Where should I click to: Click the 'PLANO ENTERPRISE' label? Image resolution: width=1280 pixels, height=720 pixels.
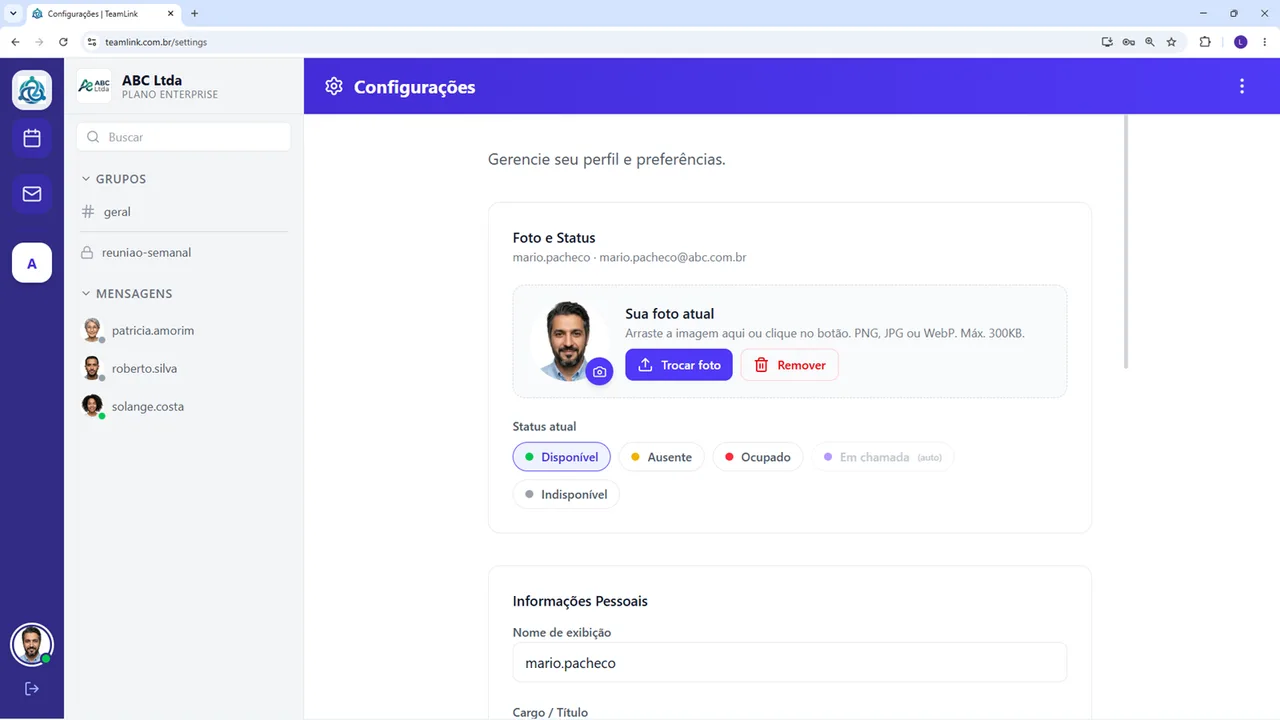pyautogui.click(x=170, y=95)
